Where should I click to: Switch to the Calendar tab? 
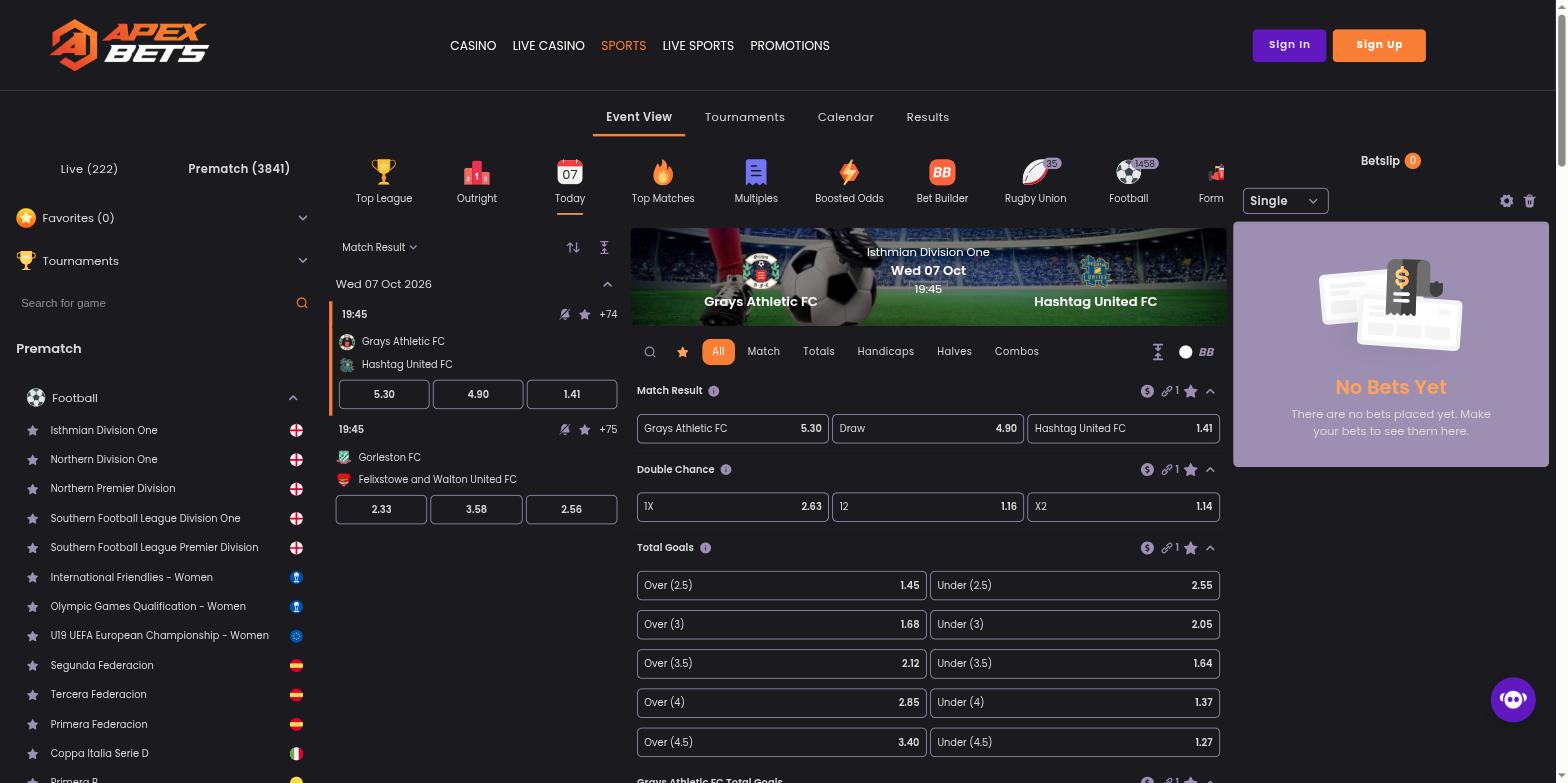846,117
